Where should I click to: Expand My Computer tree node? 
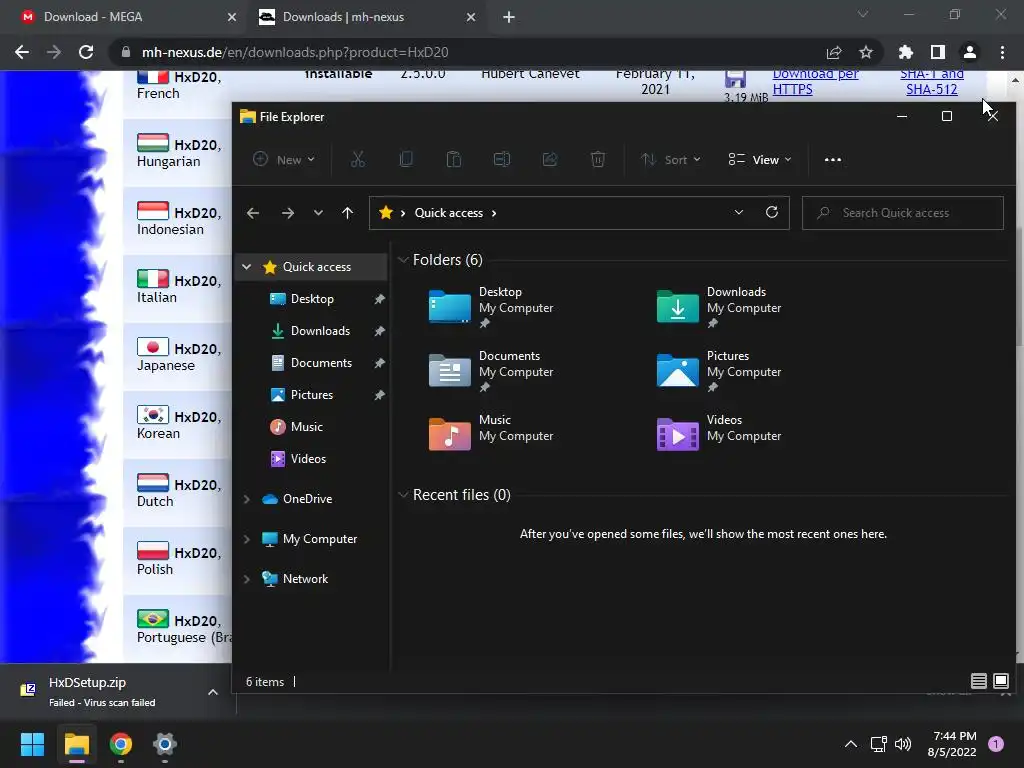[x=246, y=539]
